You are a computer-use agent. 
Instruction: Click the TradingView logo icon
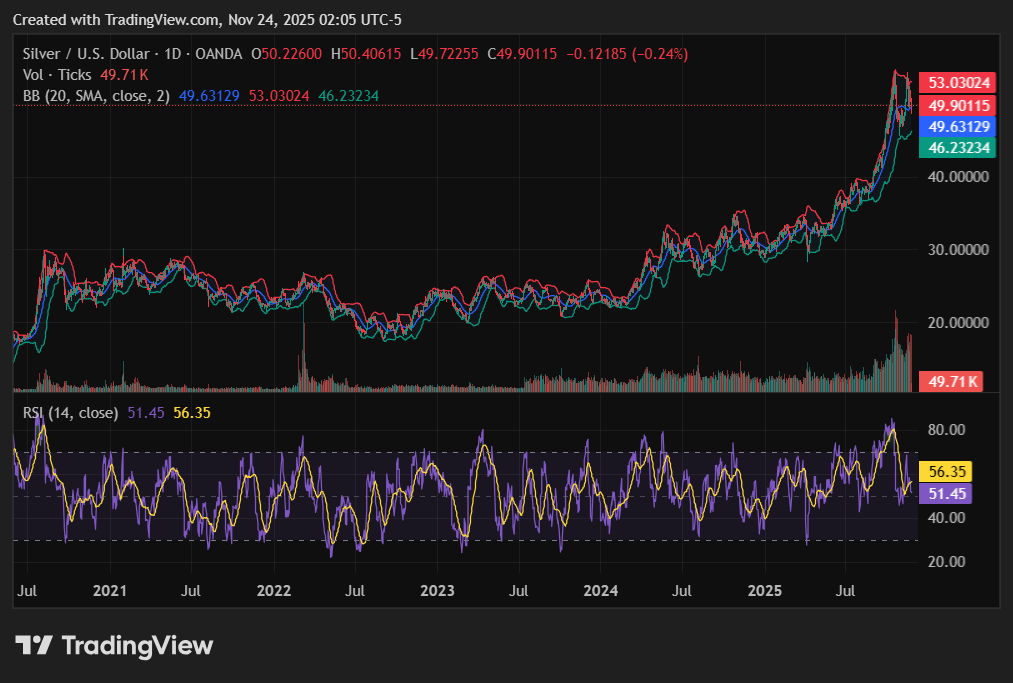tap(34, 646)
